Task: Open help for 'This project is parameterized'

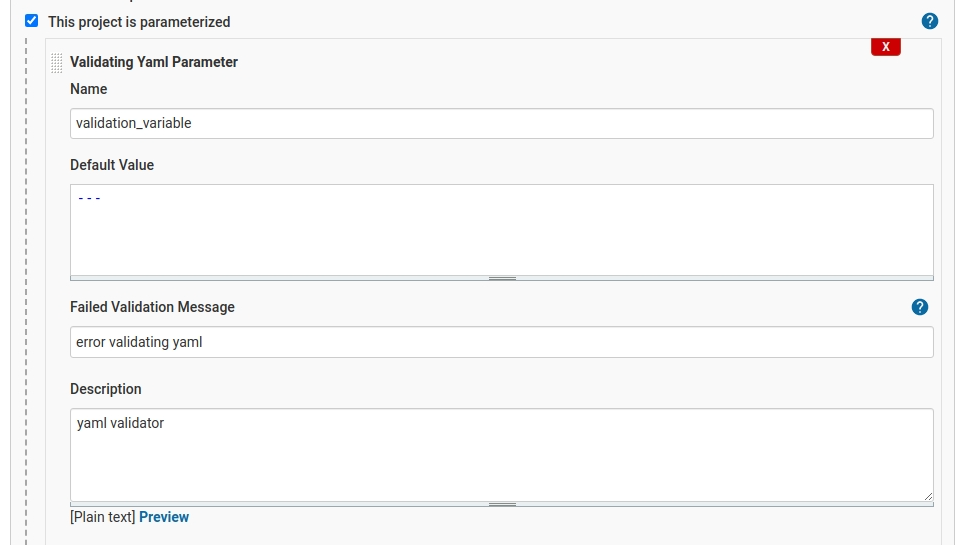Action: (929, 21)
